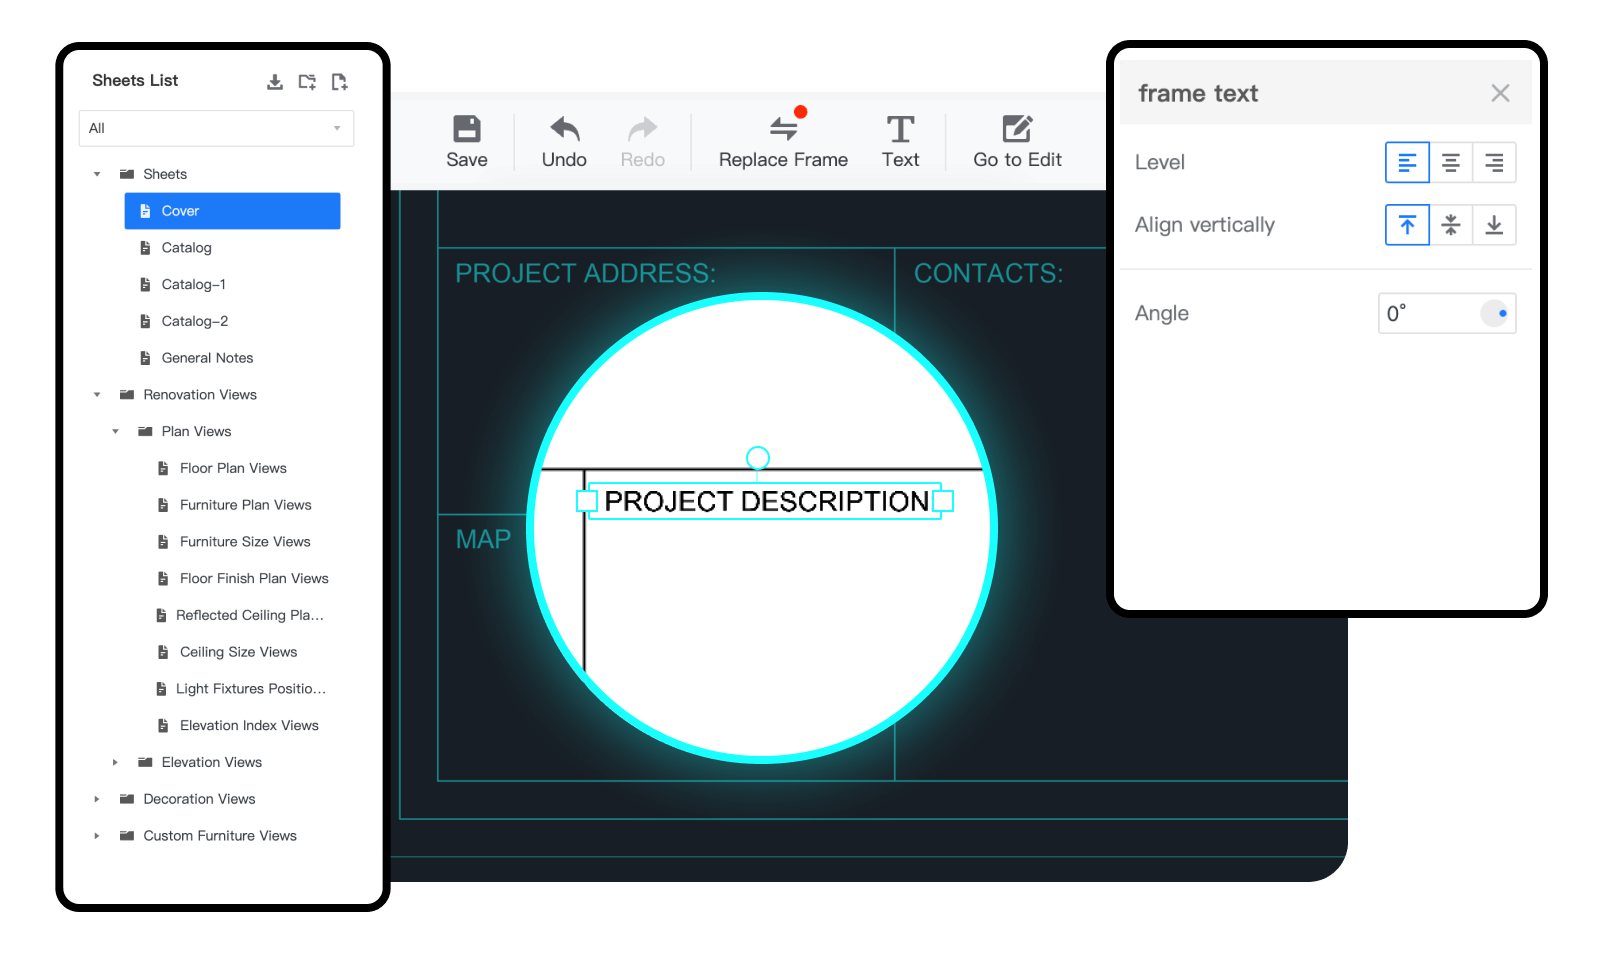Screen dimensions: 1600x960
Task: Open the All filter dropdown
Action: 216,128
